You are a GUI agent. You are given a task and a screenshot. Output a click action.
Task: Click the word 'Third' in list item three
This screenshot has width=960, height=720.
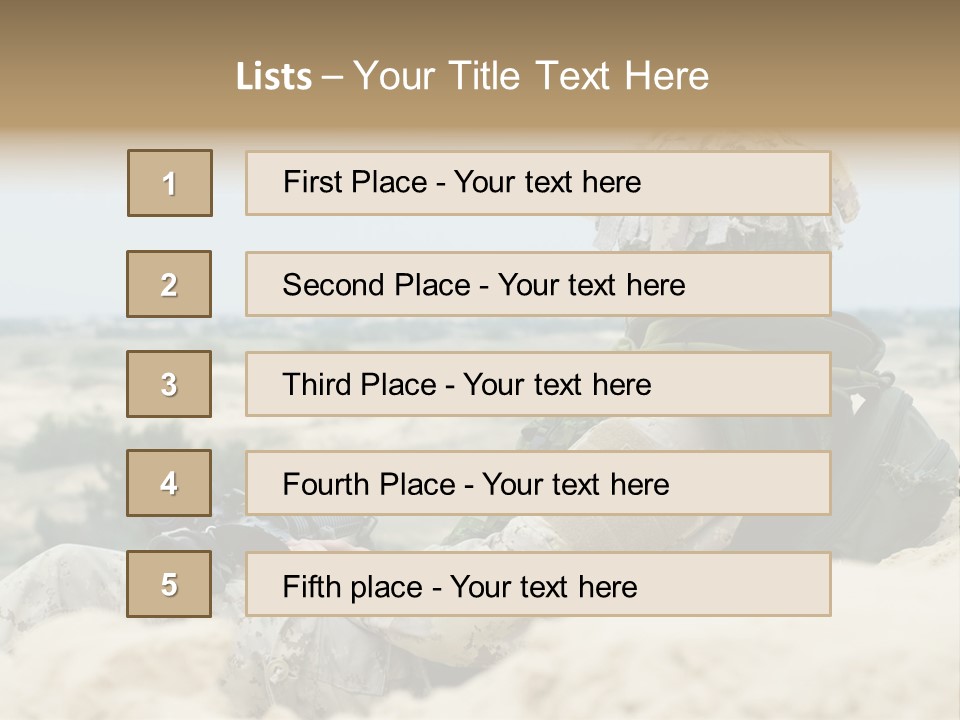tap(316, 384)
